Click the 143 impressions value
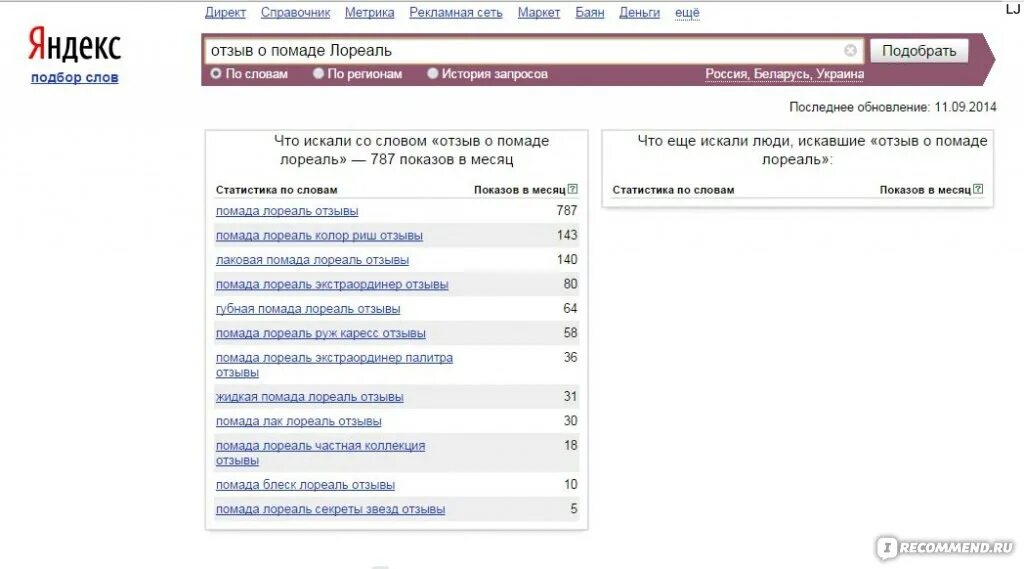Image resolution: width=1024 pixels, height=569 pixels. coord(567,235)
